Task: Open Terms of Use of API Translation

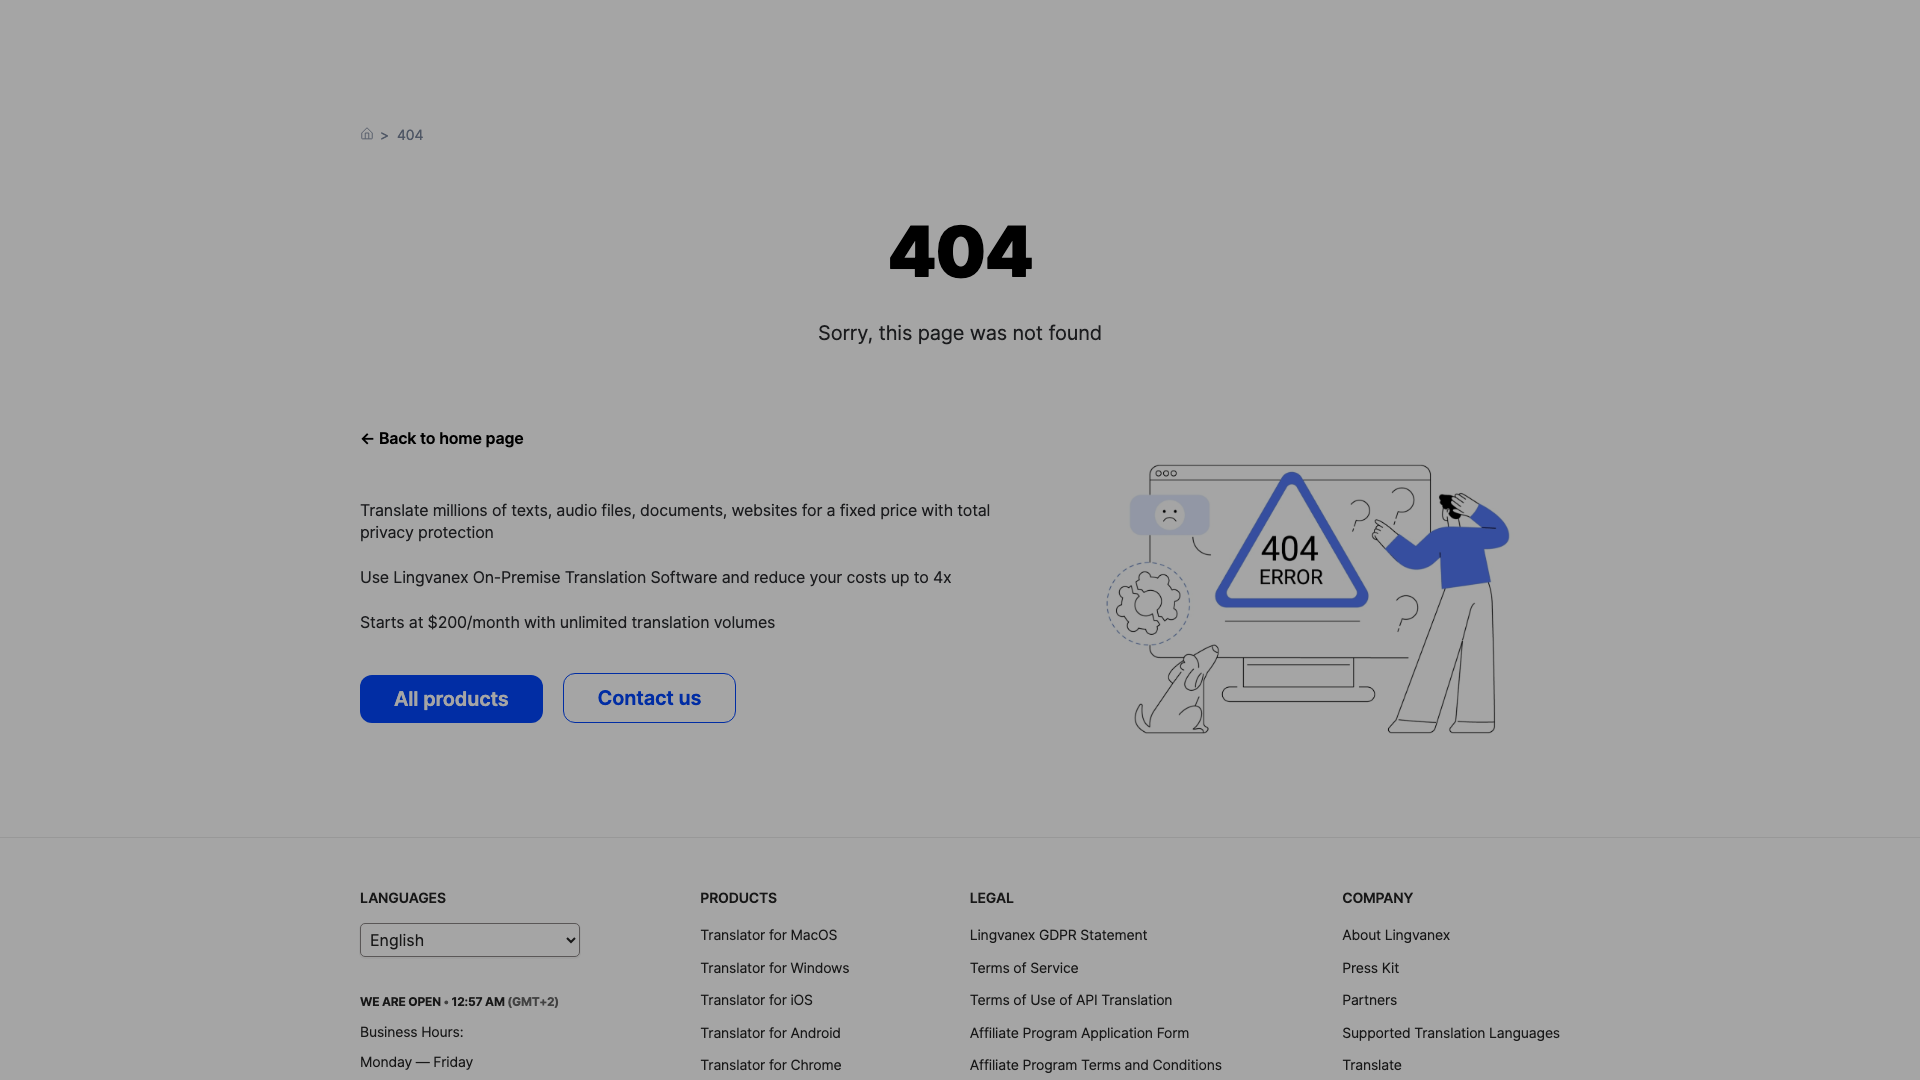Action: point(1070,1000)
